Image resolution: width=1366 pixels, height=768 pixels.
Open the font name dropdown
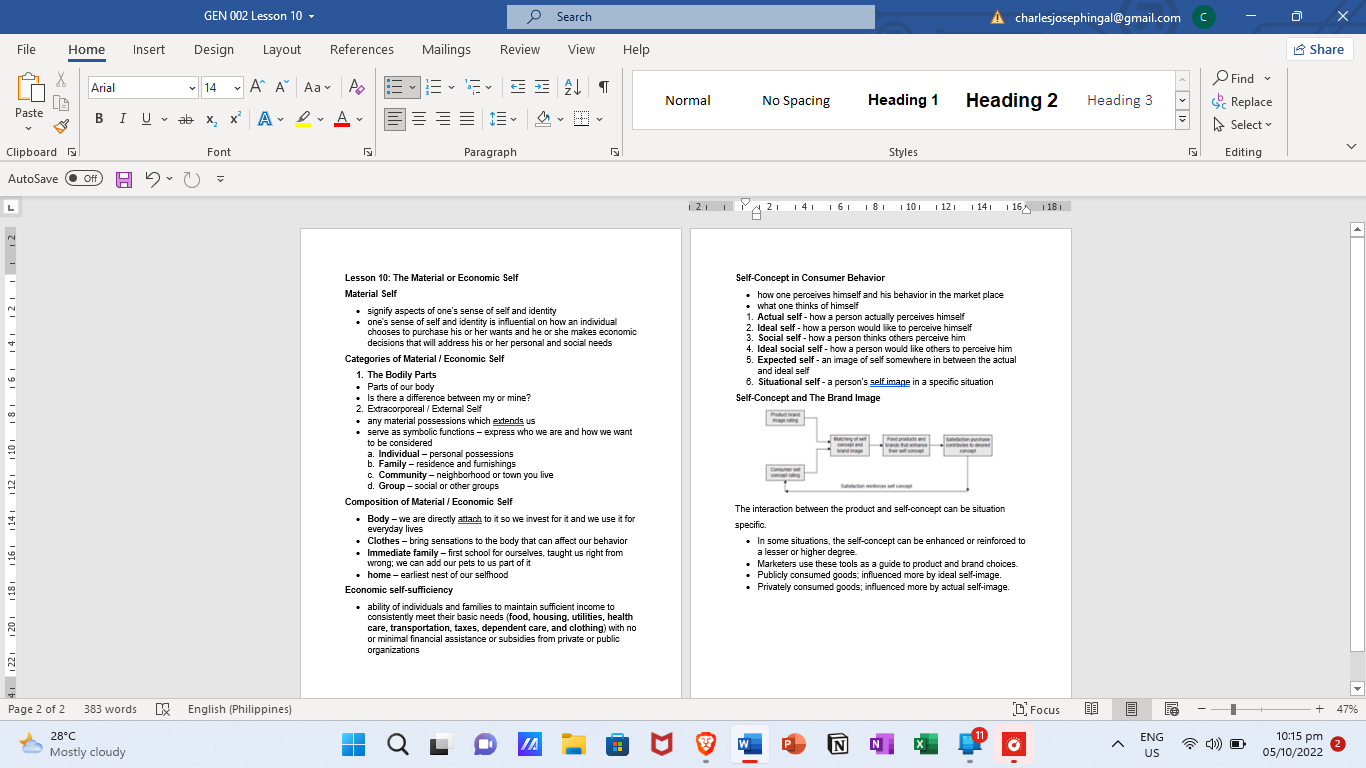192,88
